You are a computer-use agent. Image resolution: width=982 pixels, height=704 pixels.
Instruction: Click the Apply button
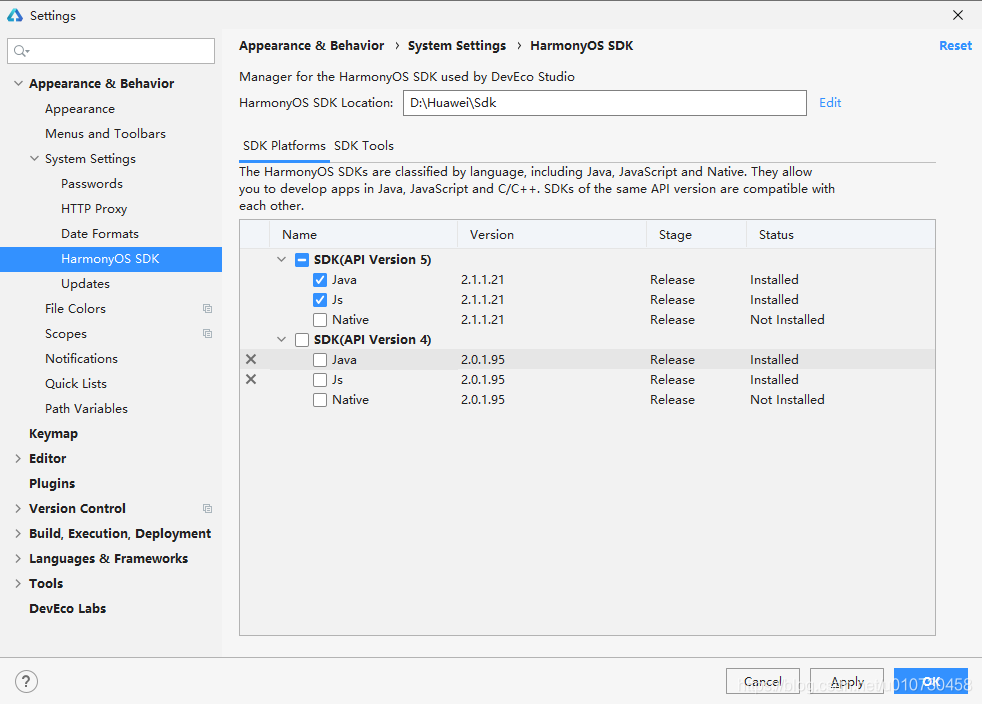click(x=847, y=681)
